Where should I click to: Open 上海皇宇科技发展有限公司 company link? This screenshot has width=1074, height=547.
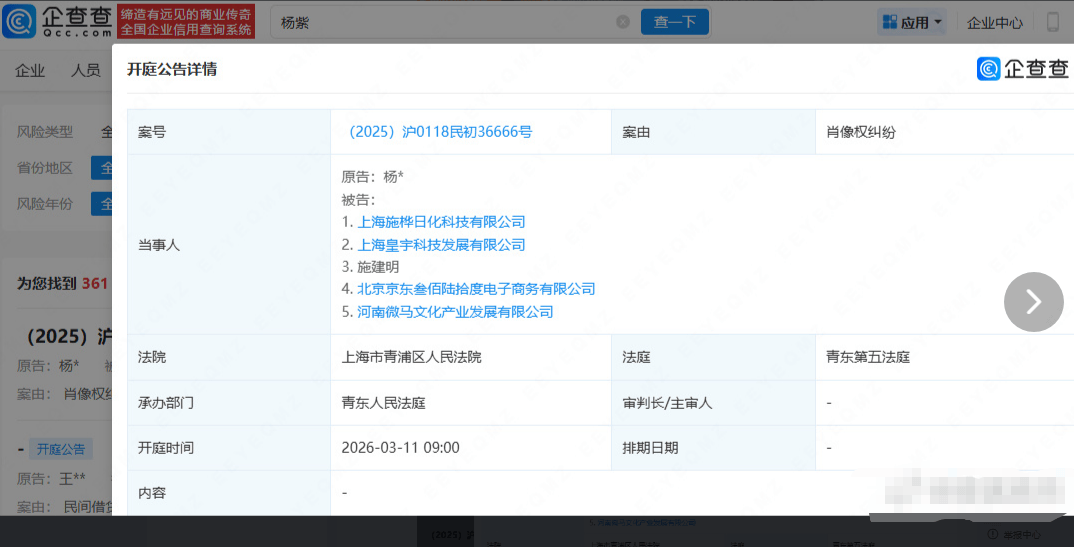[x=441, y=245]
